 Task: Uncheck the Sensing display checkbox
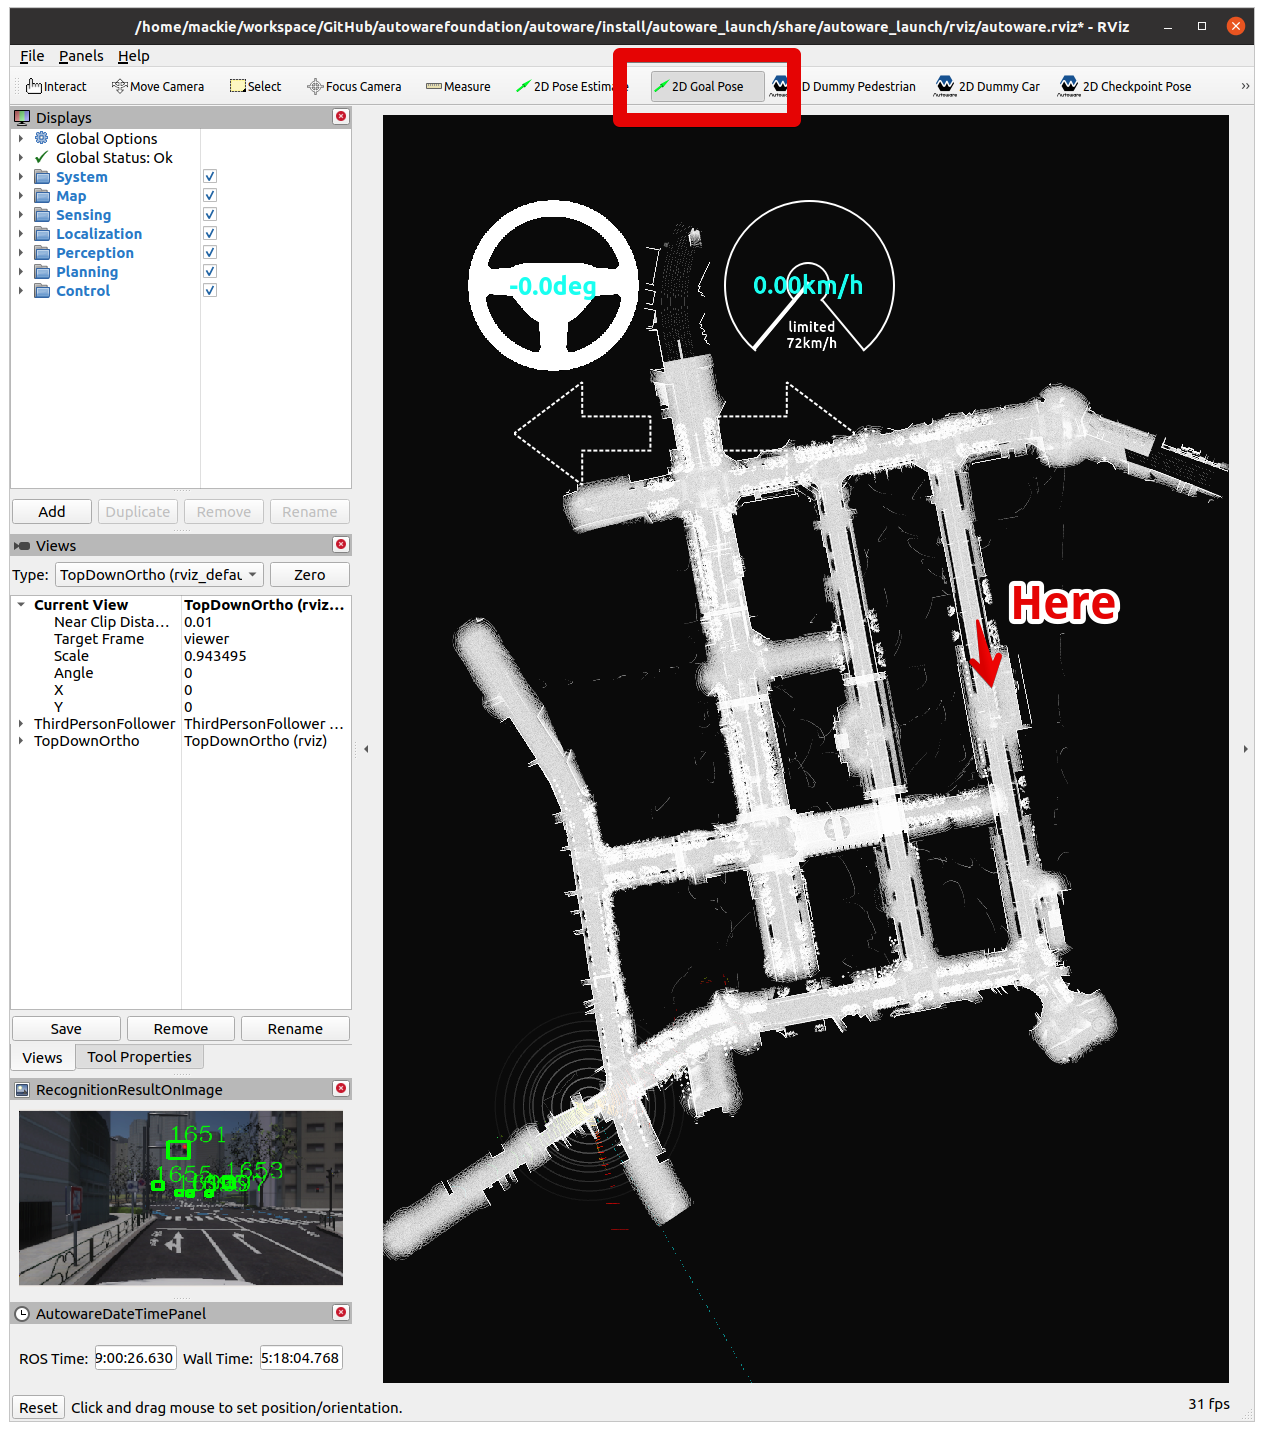click(x=210, y=215)
